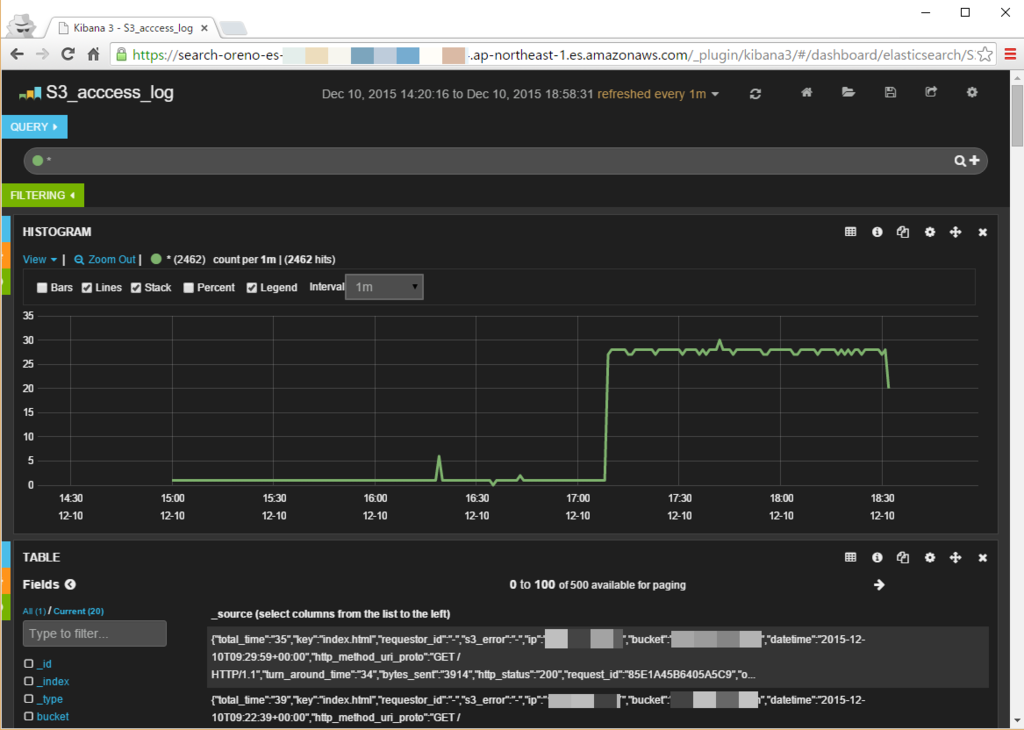Open Histogram panel spy table icon

[x=850, y=232]
